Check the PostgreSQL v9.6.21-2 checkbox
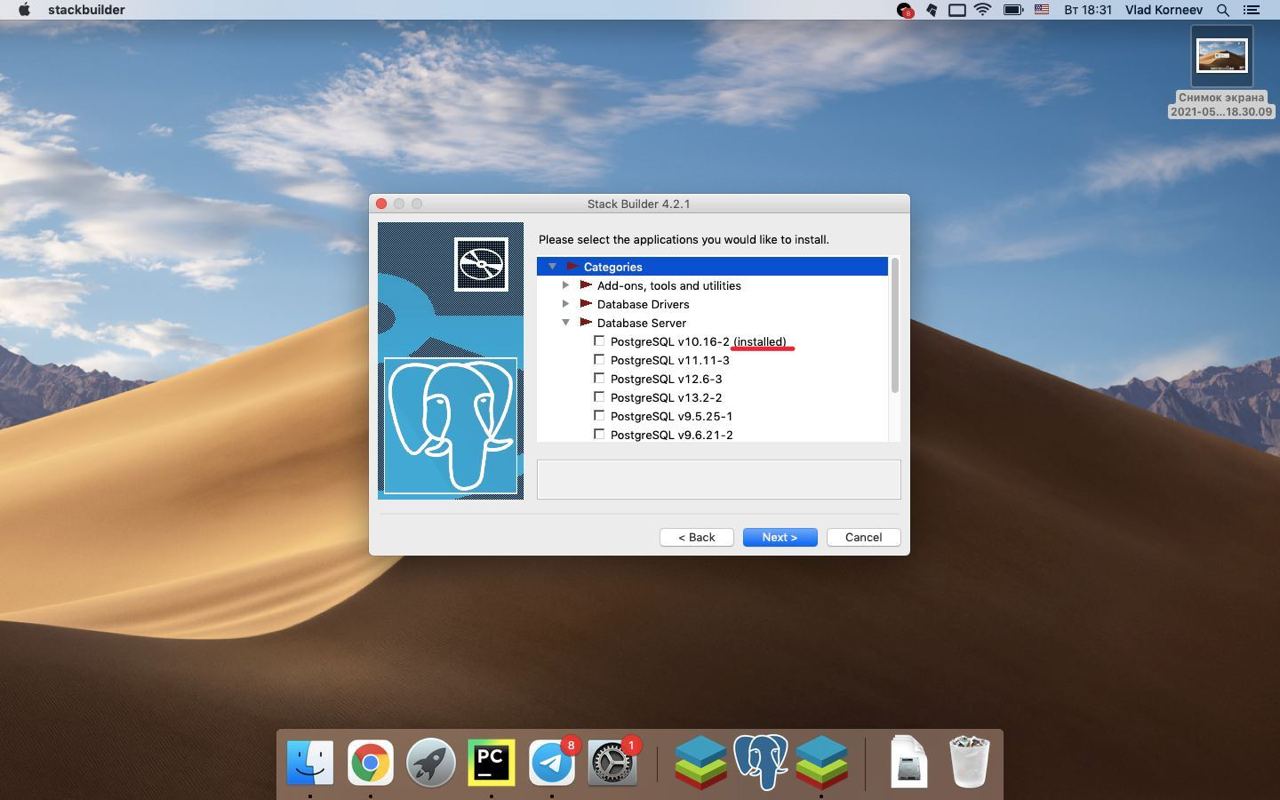 click(x=599, y=435)
